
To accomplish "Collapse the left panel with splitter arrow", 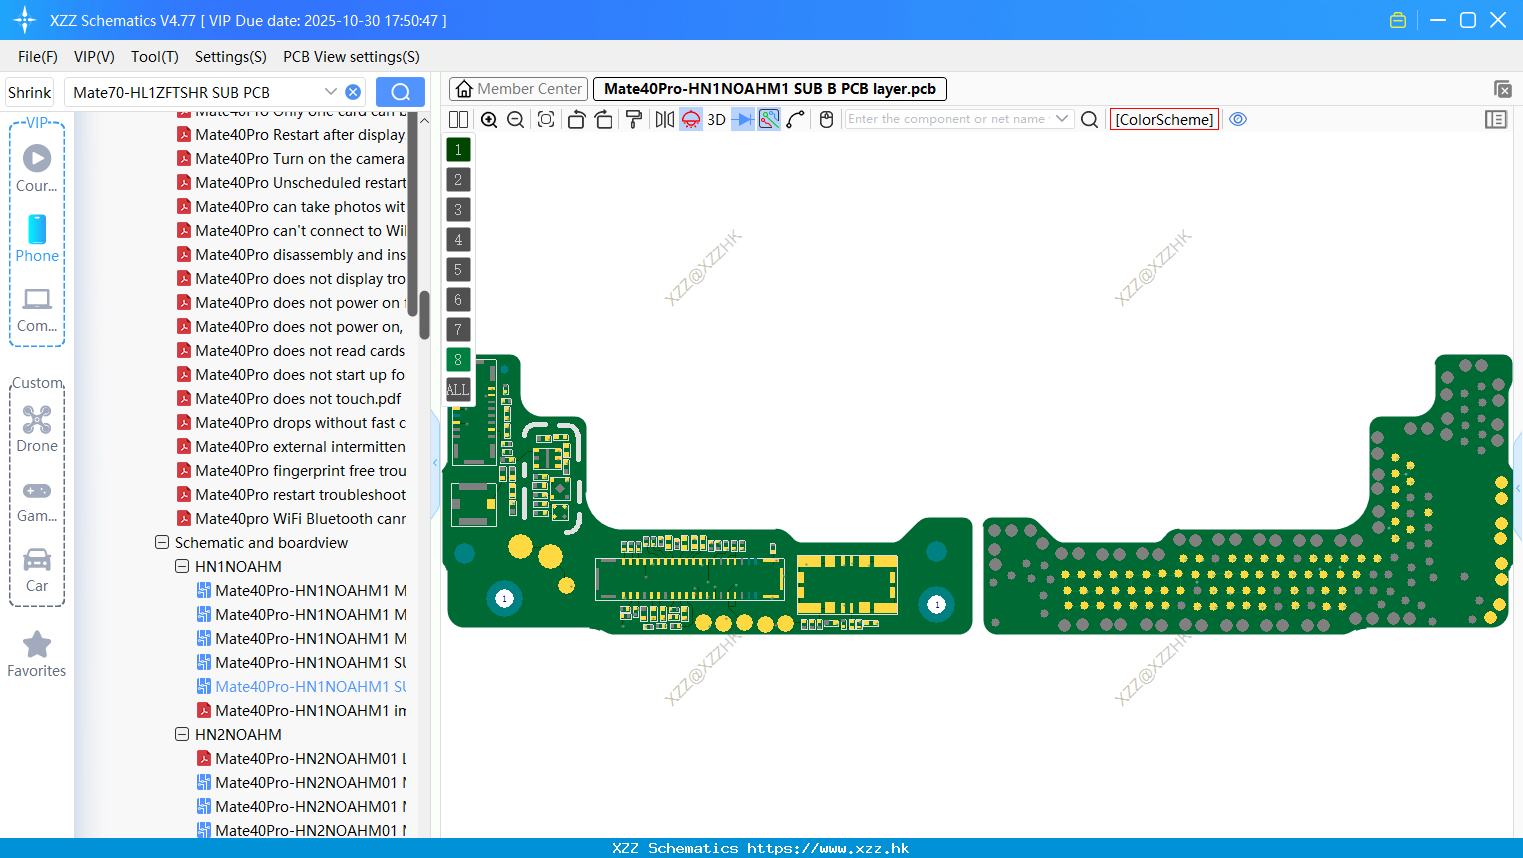I will coord(435,462).
